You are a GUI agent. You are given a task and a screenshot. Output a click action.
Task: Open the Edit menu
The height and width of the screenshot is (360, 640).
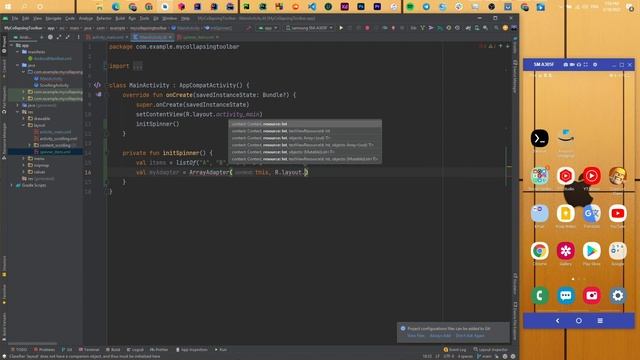coord(25,18)
